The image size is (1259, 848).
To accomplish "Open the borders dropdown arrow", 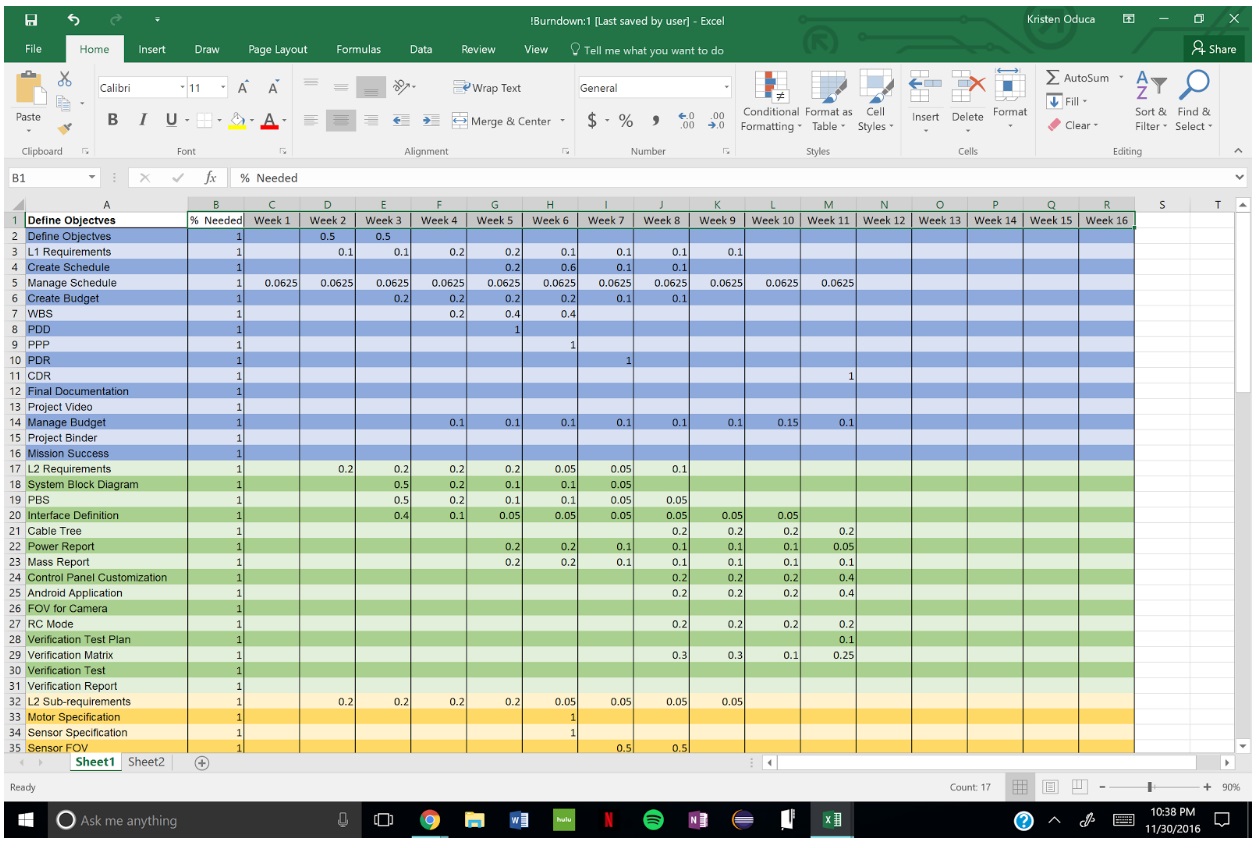I will click(x=219, y=121).
